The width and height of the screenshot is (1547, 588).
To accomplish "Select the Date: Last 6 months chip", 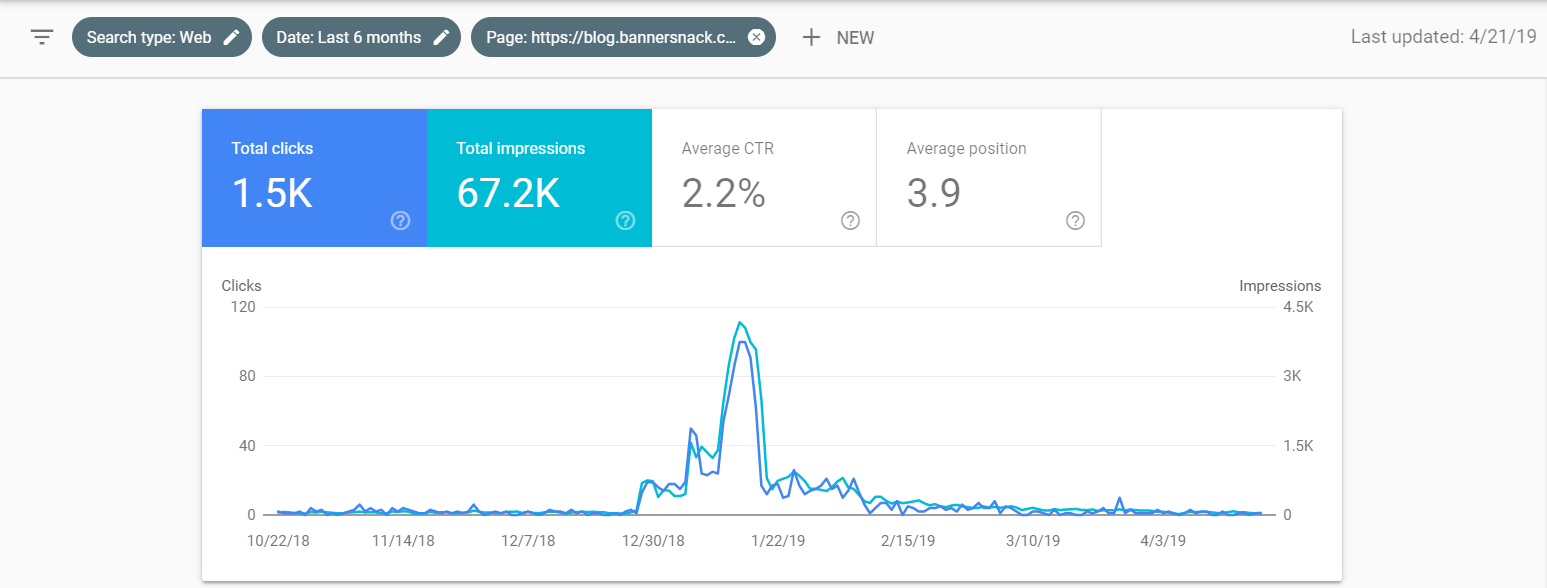I will pos(361,38).
